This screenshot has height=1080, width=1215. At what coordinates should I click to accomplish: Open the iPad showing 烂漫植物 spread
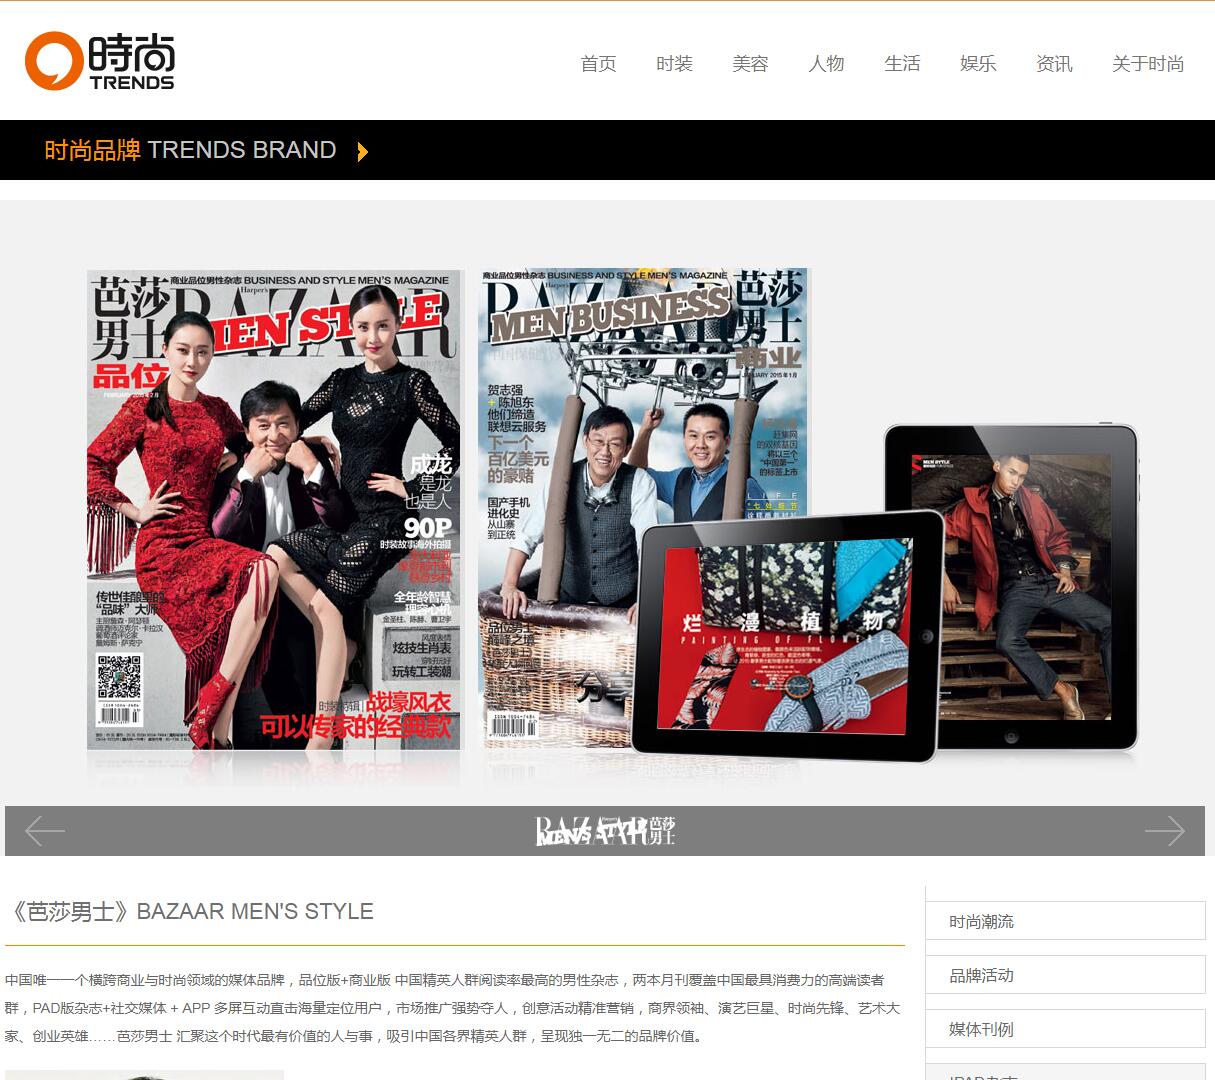point(788,636)
